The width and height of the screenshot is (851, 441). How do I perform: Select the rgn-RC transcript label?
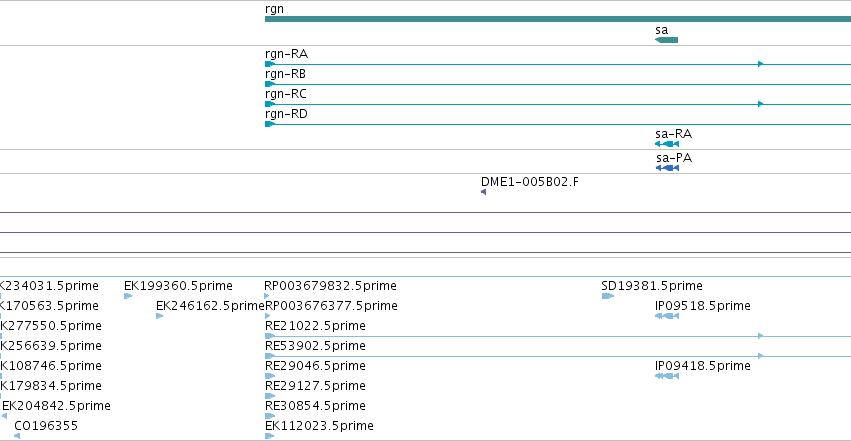(286, 94)
